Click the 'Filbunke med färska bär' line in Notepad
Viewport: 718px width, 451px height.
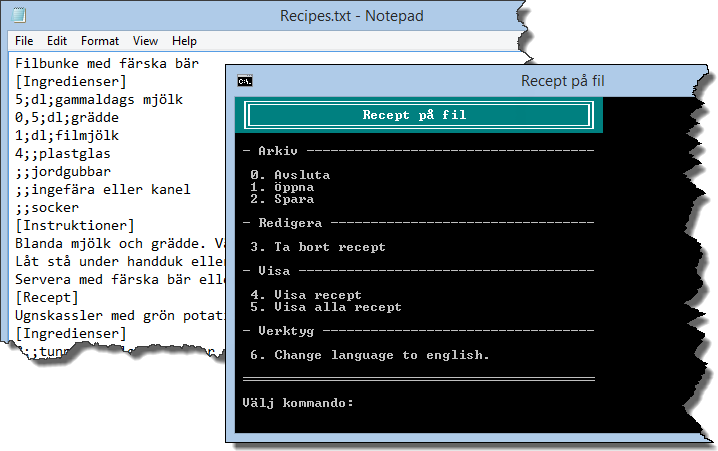pos(107,63)
